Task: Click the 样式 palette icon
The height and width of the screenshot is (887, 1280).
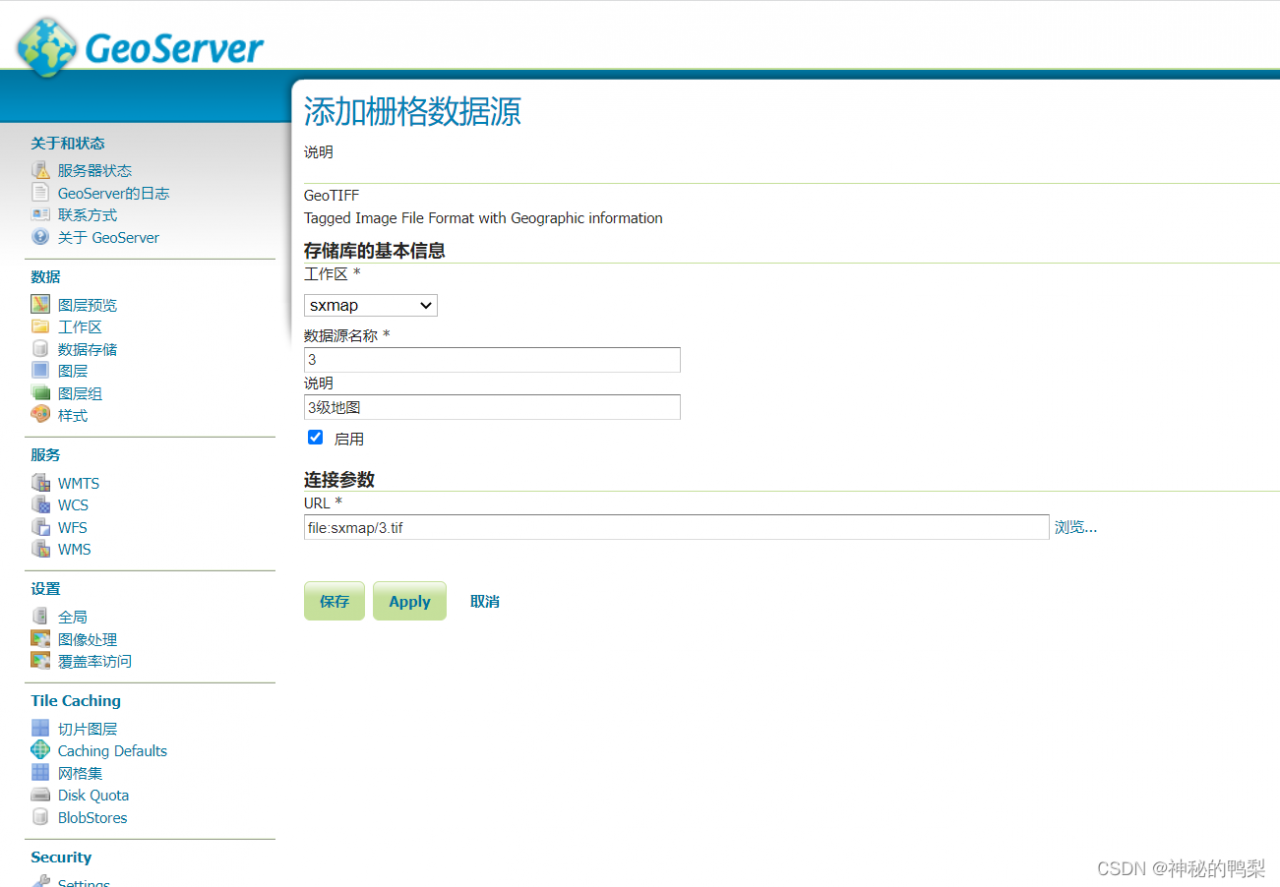Action: coord(40,414)
